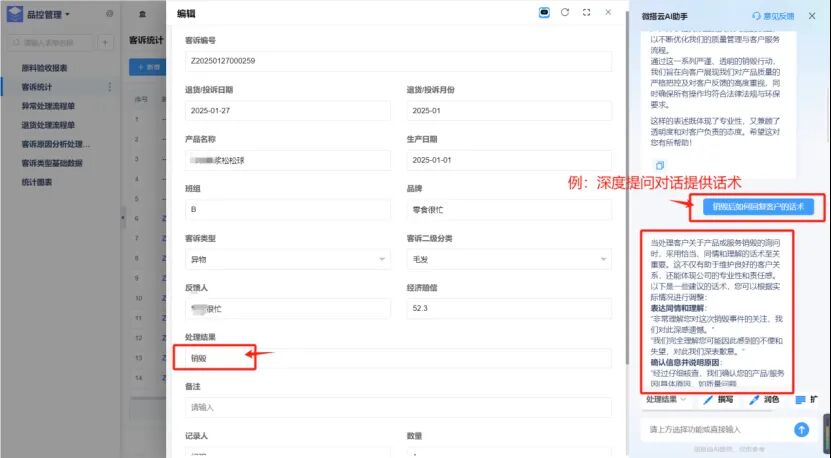The width and height of the screenshot is (831, 458).
Task: Send the AI assistant message
Action: pos(801,429)
